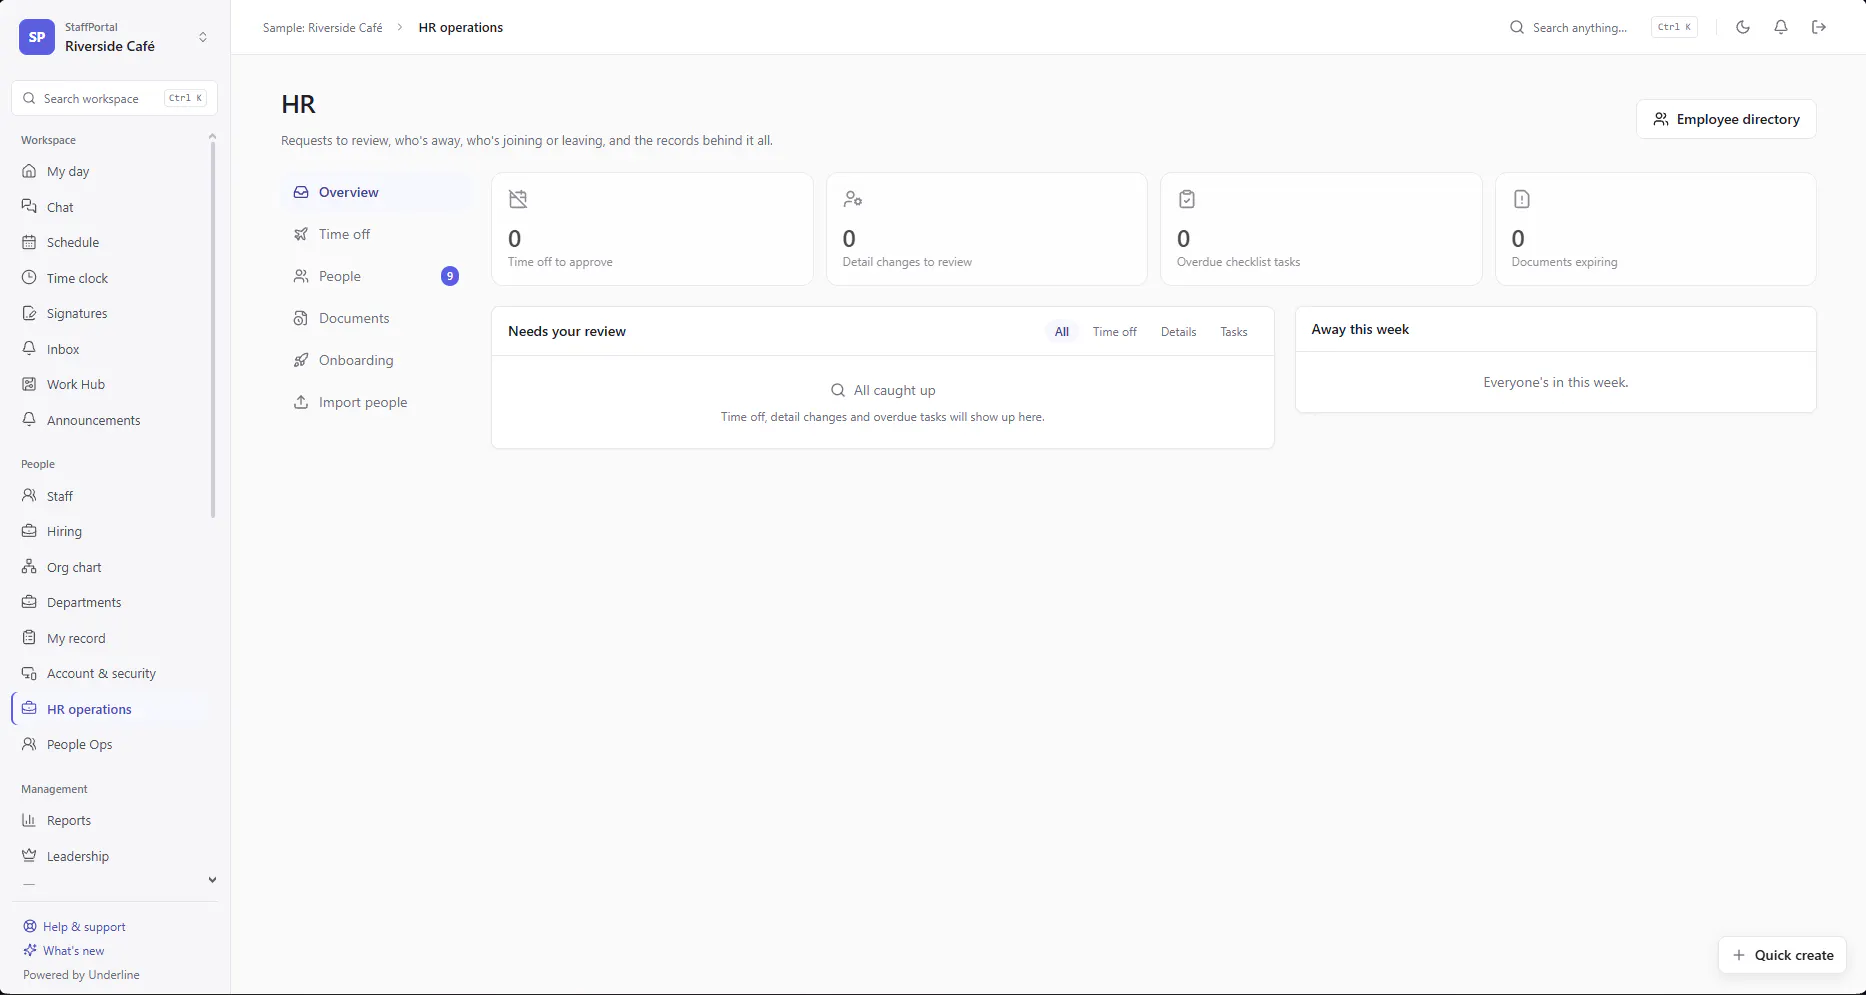
Task: Open Chat in the sidebar
Action: click(112, 207)
